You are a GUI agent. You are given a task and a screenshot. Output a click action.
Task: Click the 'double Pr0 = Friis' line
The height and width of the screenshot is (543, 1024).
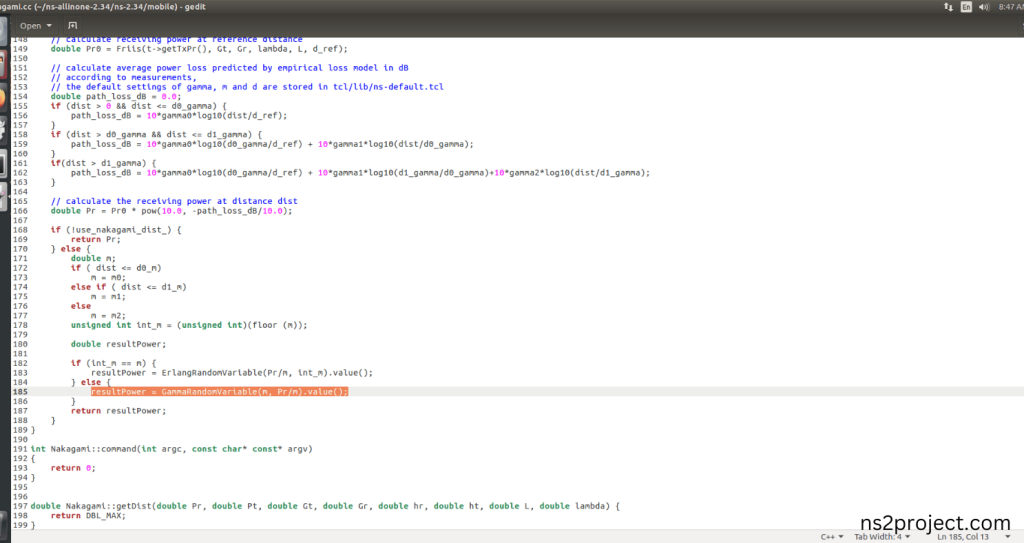point(199,49)
